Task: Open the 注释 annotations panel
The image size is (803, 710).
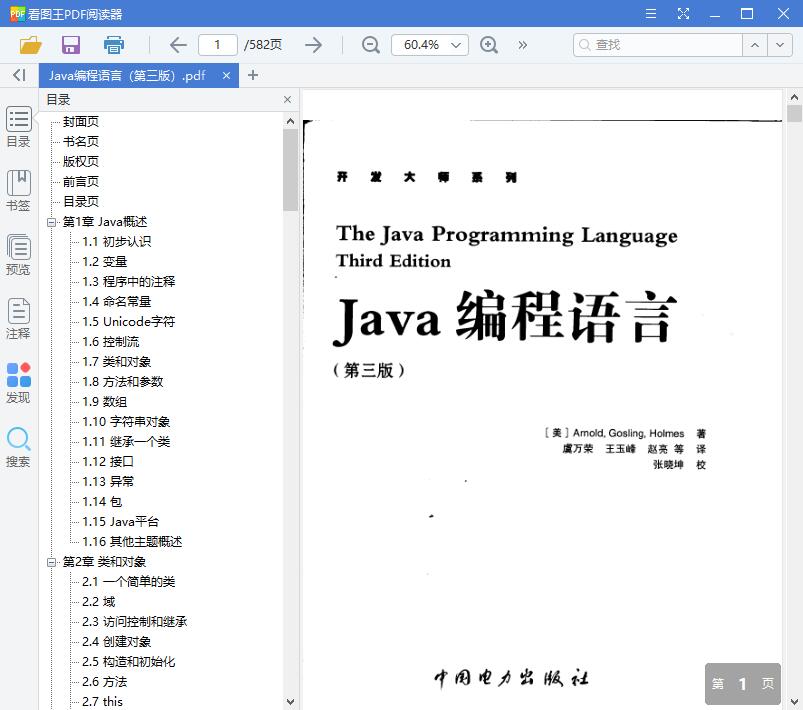Action: coord(18,319)
